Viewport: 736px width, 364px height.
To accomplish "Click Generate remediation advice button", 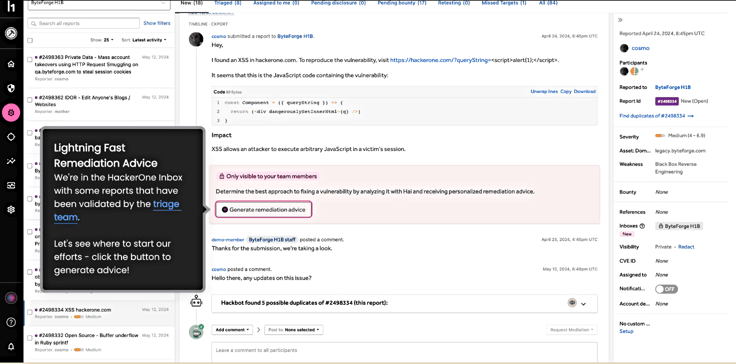I will tap(263, 209).
